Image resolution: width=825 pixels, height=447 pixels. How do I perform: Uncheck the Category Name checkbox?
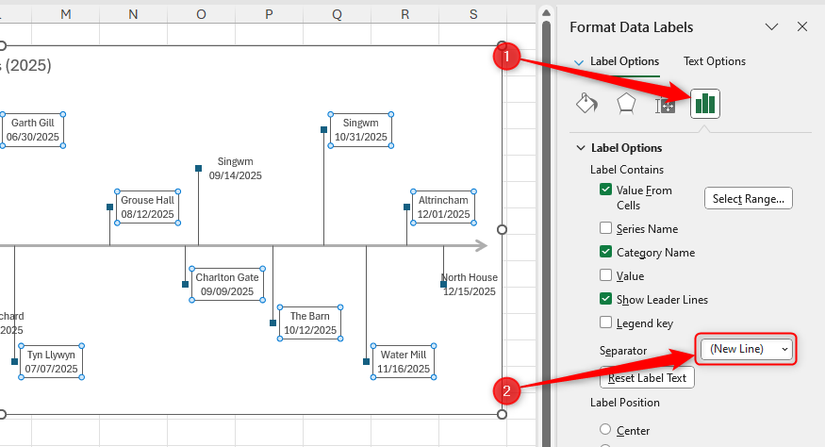606,252
